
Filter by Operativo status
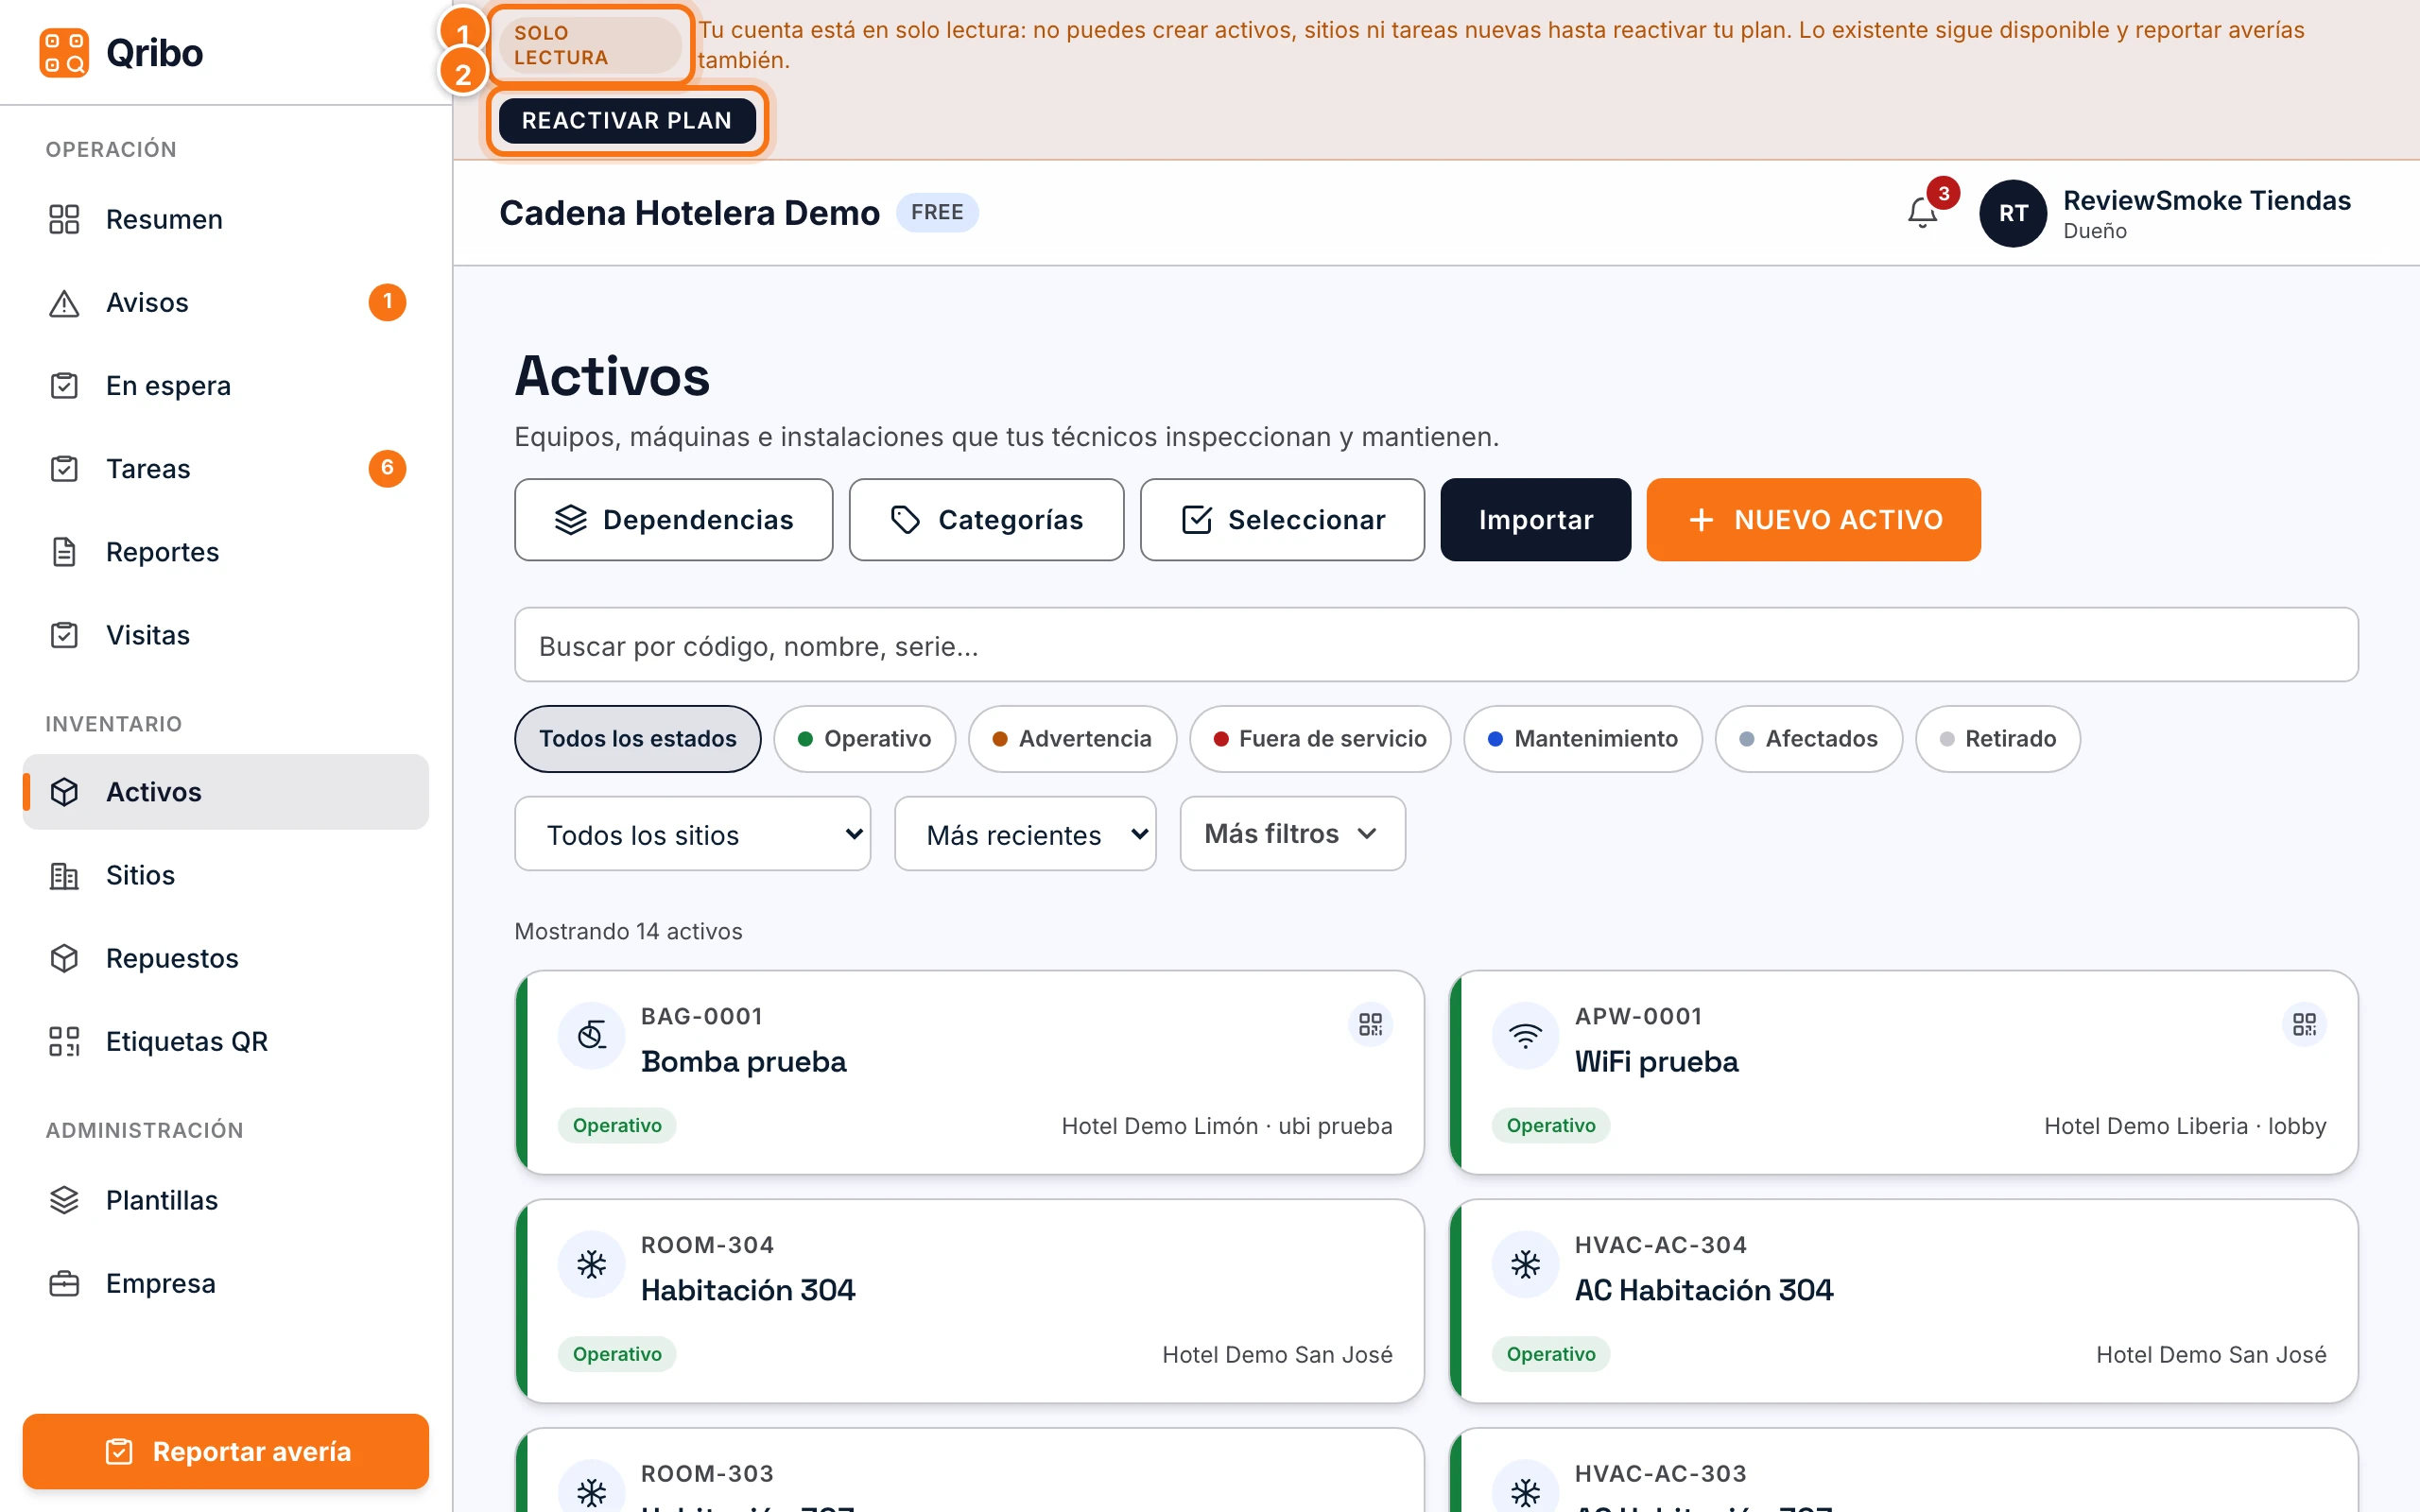pos(864,739)
